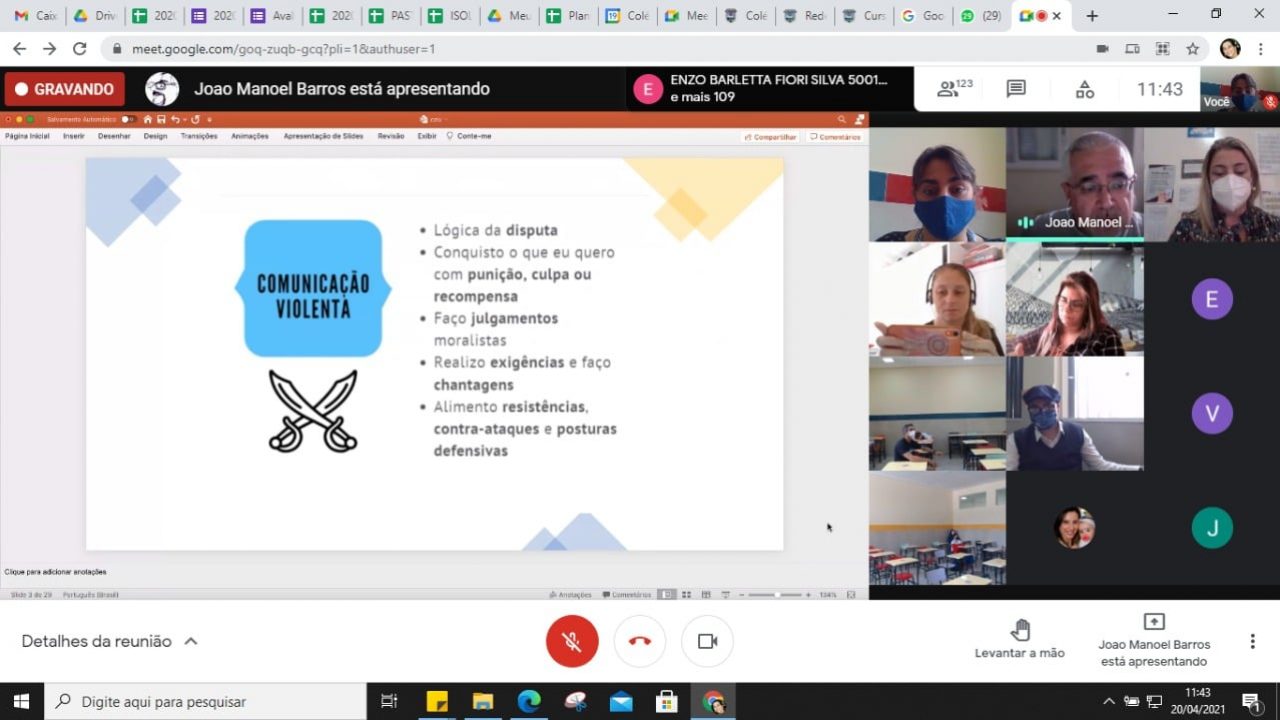The height and width of the screenshot is (720, 1280).
Task: Switch to the Drive browser tab
Action: (95, 16)
